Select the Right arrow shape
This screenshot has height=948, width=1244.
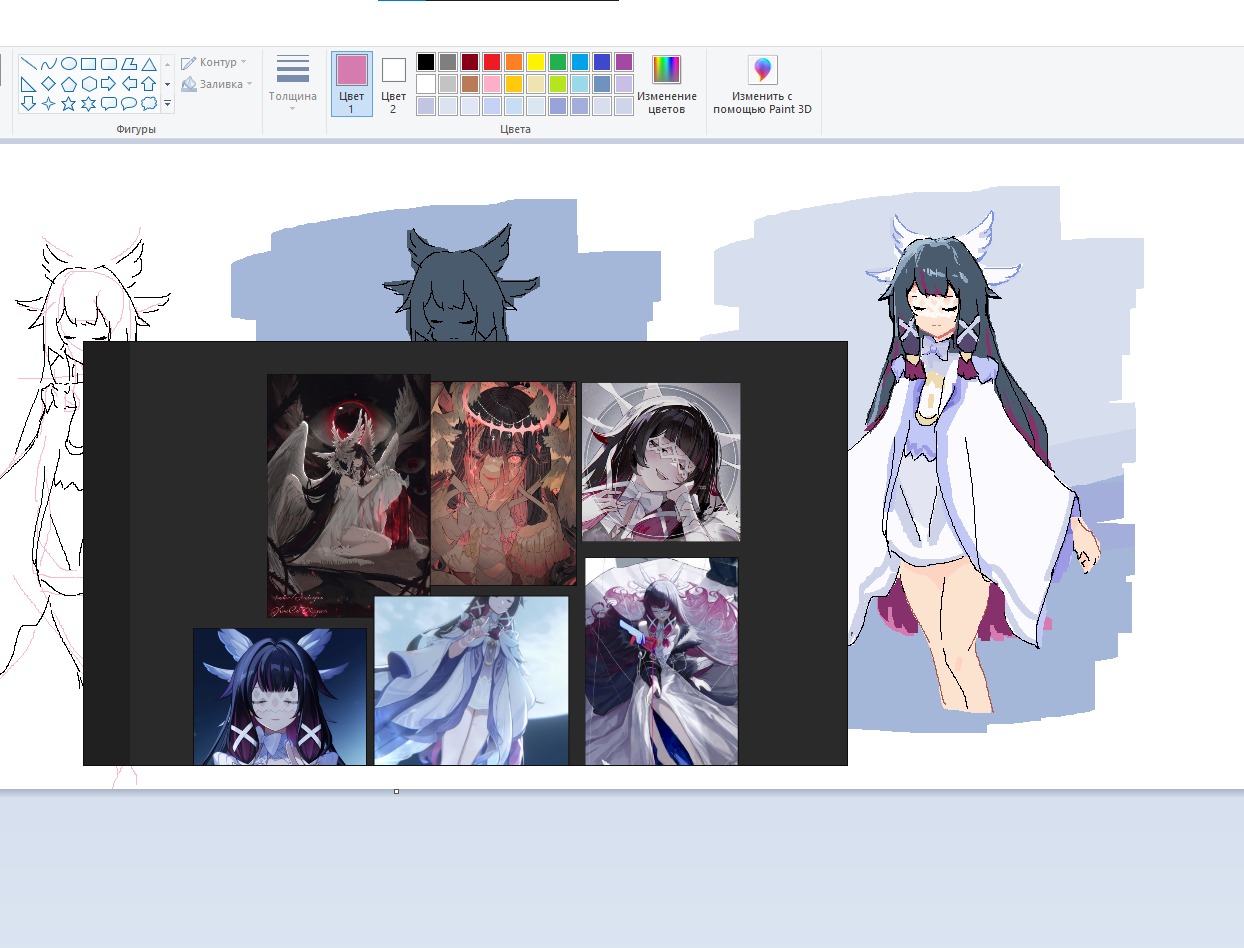coord(108,83)
